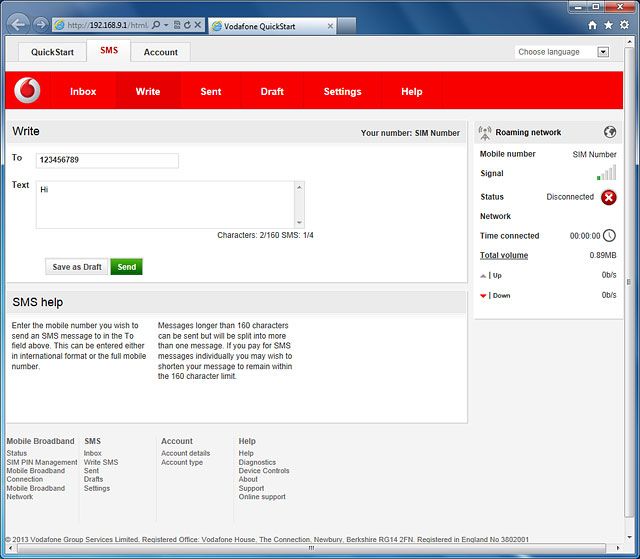Click the red disconnected status icon
640x559 pixels.
tap(608, 197)
